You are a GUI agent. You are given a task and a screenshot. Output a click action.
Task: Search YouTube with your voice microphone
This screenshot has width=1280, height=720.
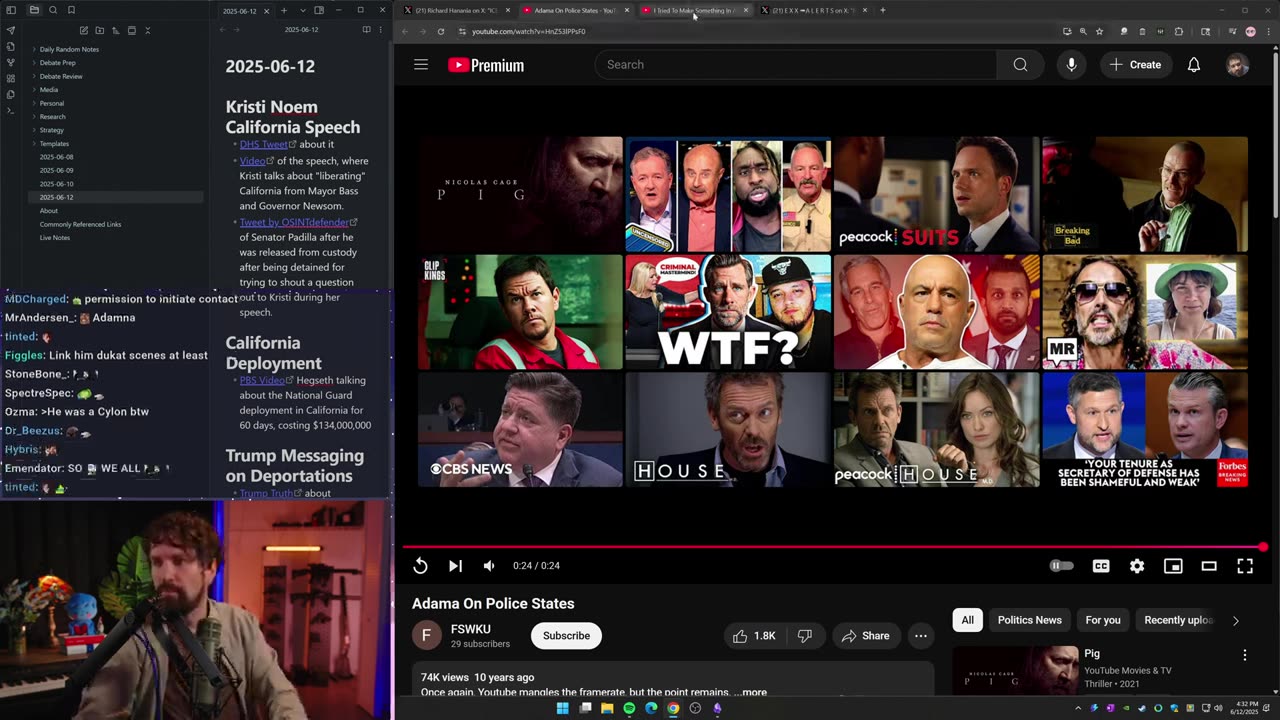1071,65
